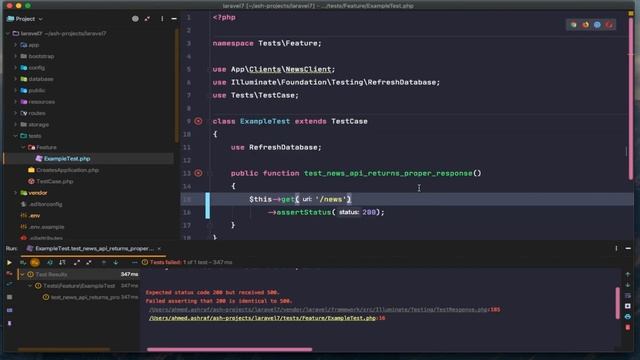Image resolution: width=640 pixels, height=360 pixels.
Task: Open Run panel options (three dots)
Action: (616, 248)
